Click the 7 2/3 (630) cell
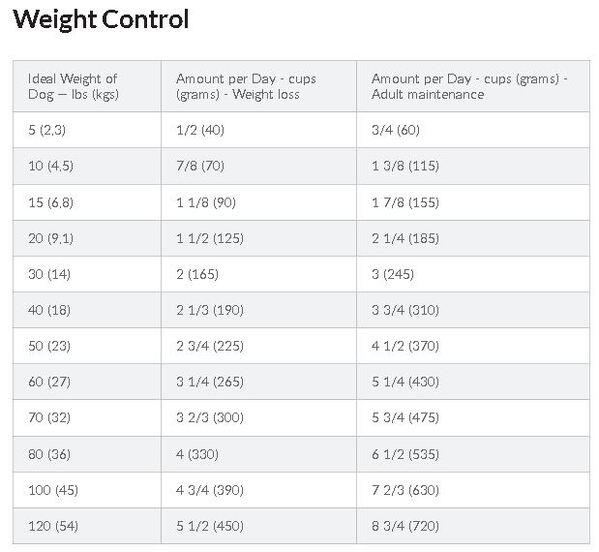This screenshot has width=599, height=552. 473,490
